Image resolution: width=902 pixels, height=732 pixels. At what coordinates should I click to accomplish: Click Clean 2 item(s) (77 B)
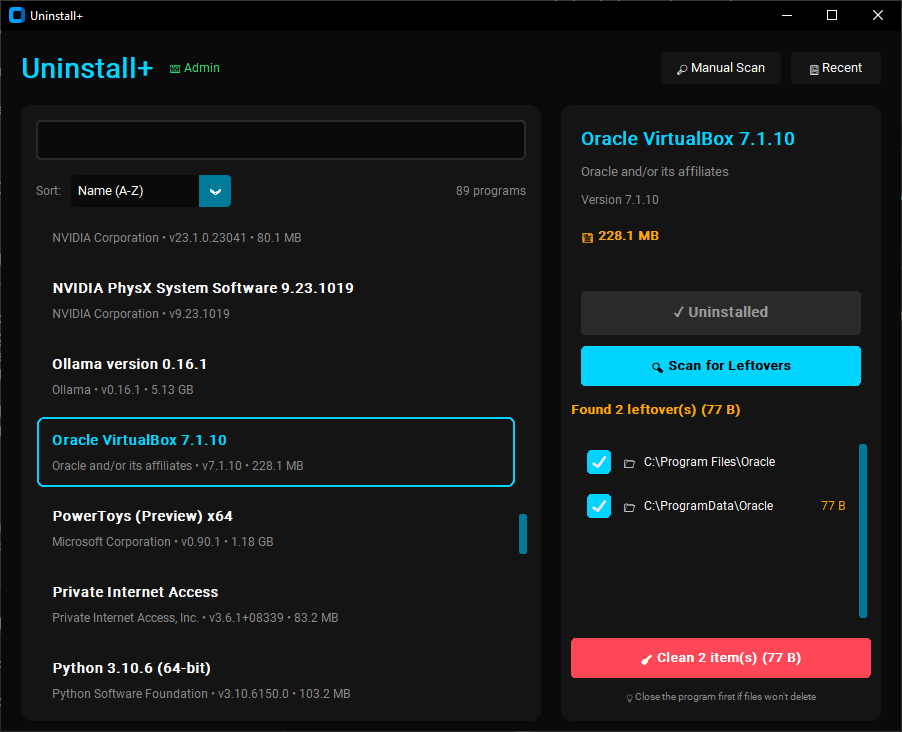[721, 658]
